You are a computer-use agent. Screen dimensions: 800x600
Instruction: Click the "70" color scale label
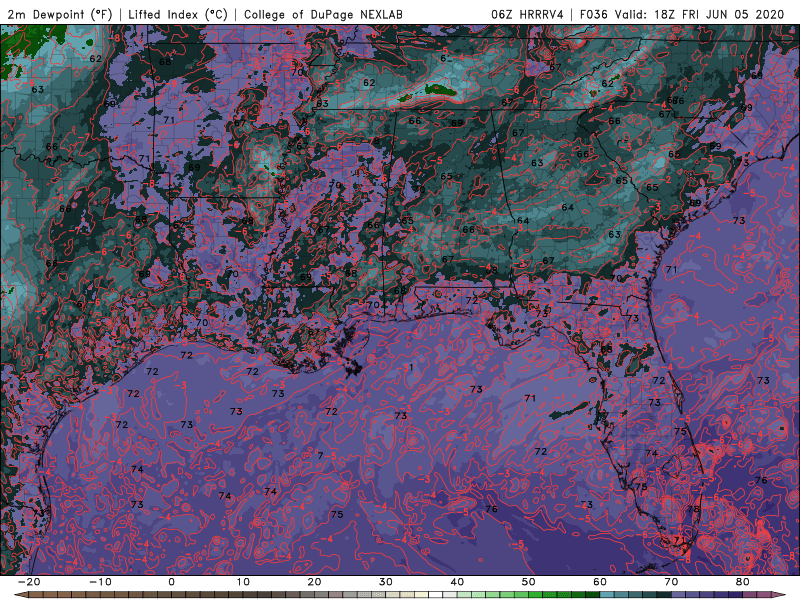click(x=671, y=582)
